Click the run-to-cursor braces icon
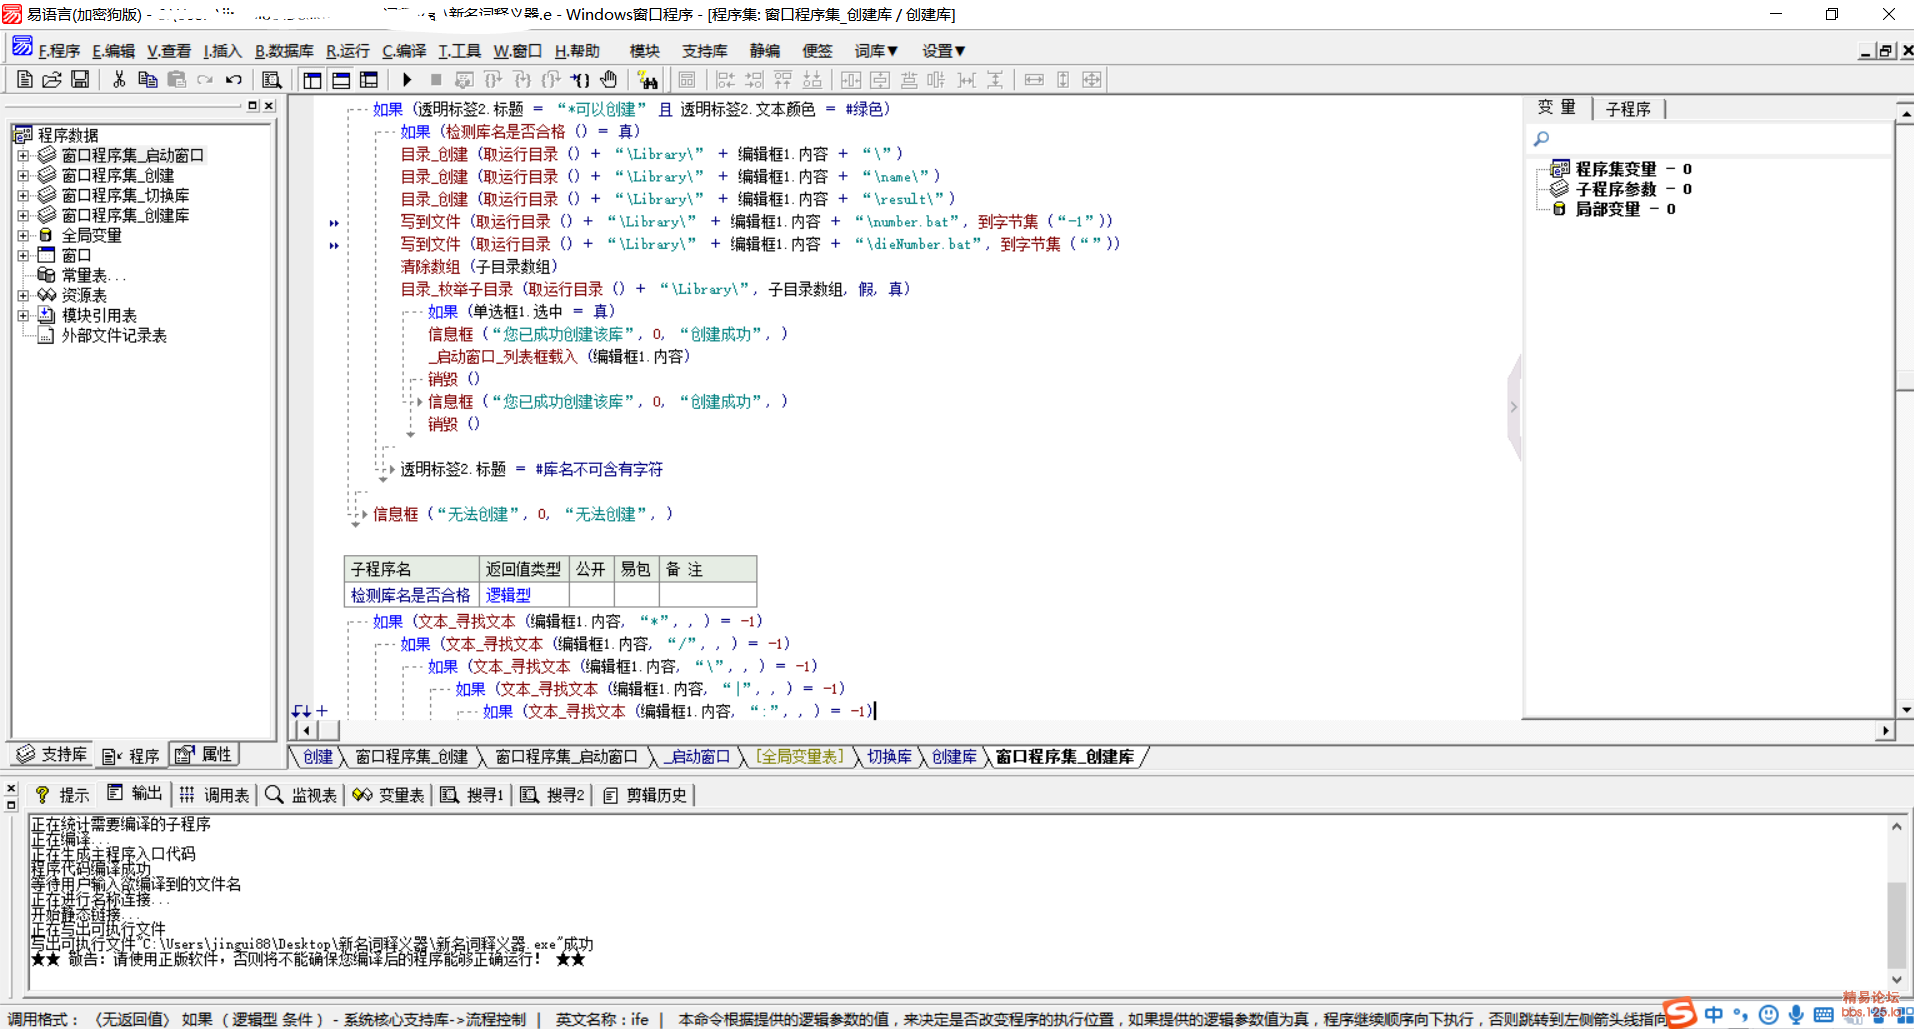The width and height of the screenshot is (1914, 1029). tap(580, 80)
